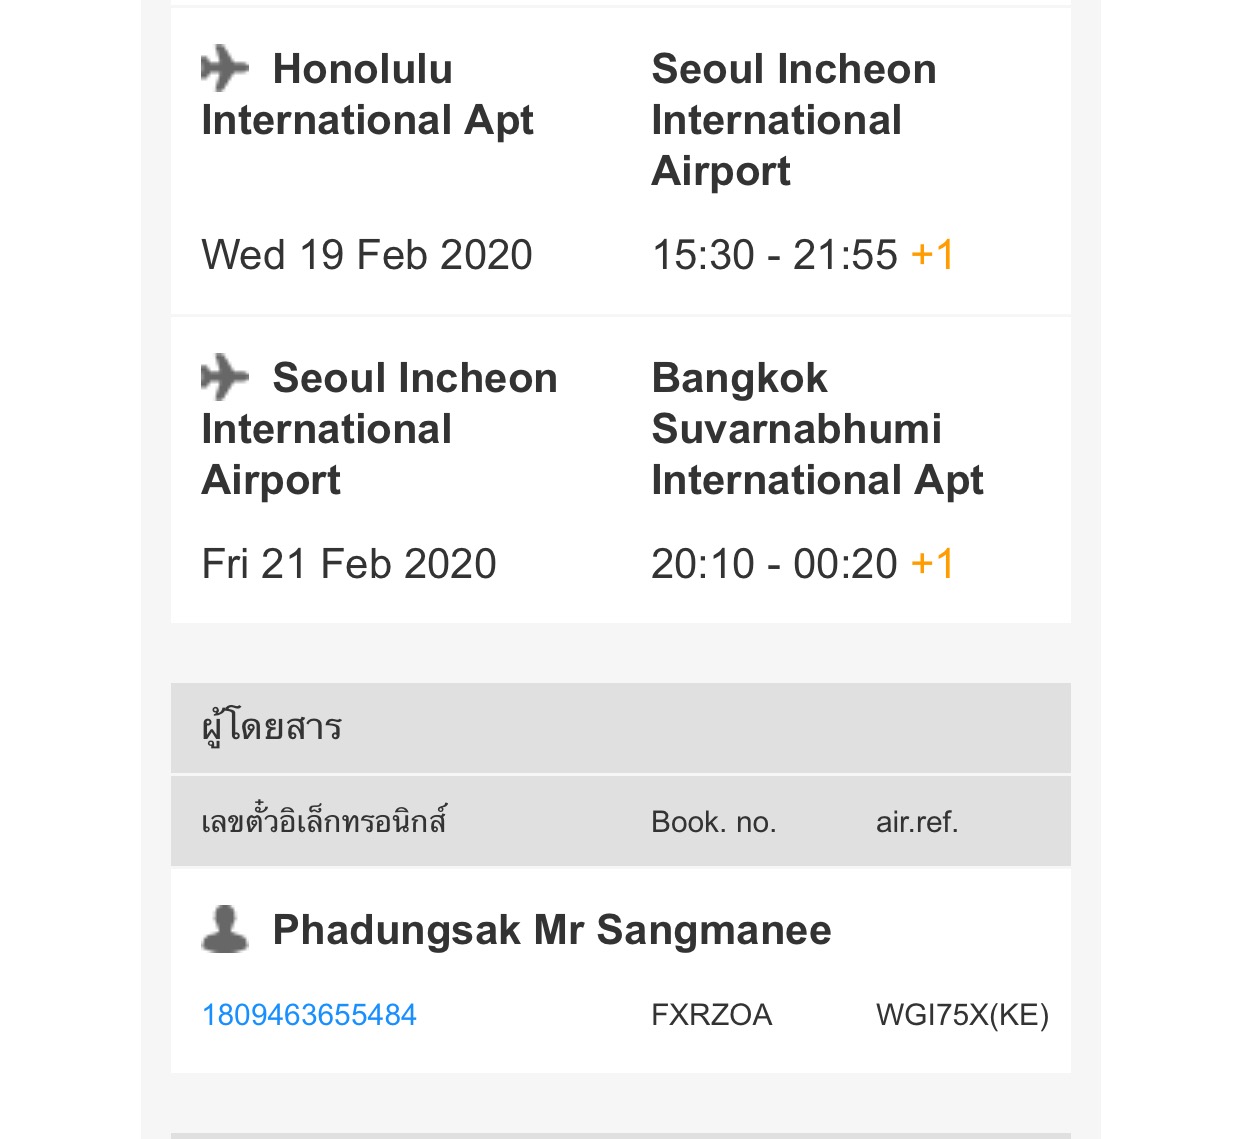
Task: Click the ผู้โดยสาร section header
Action: coord(272,727)
